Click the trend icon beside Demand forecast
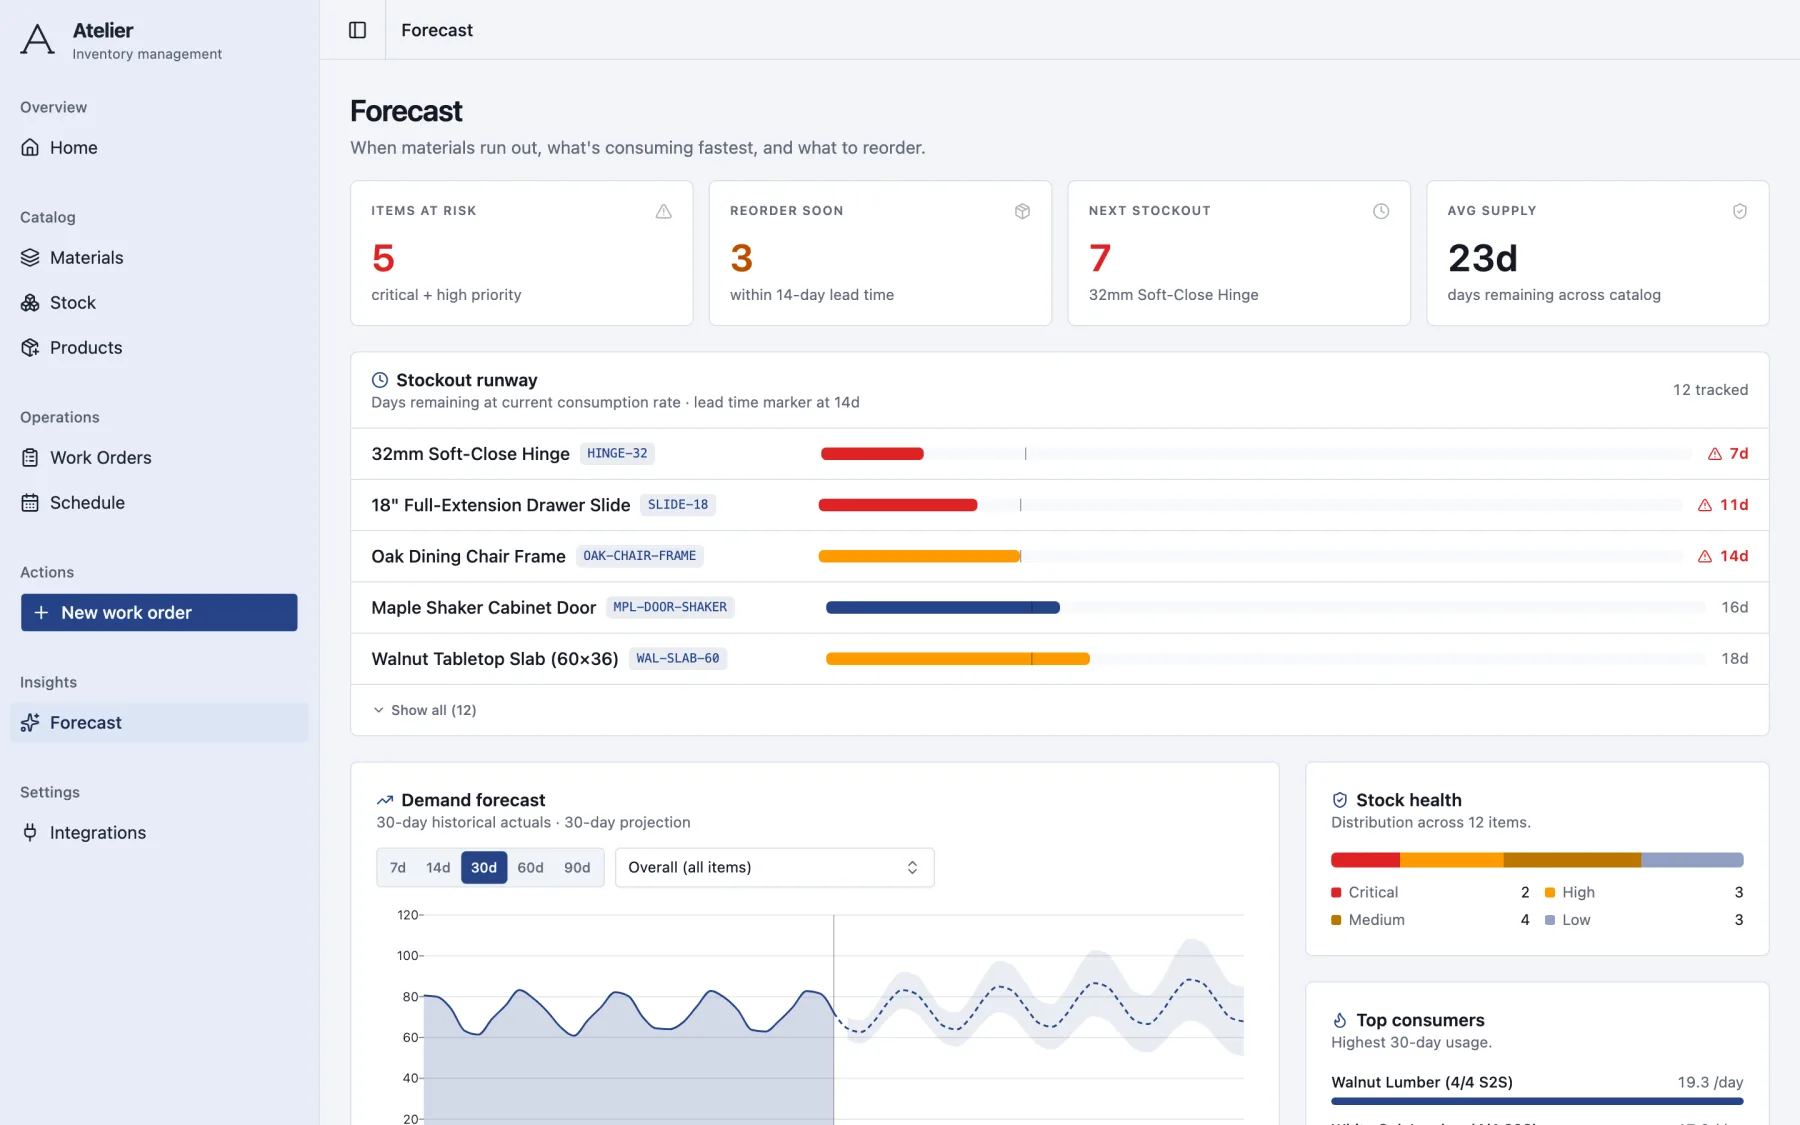The height and width of the screenshot is (1125, 1800). (385, 800)
